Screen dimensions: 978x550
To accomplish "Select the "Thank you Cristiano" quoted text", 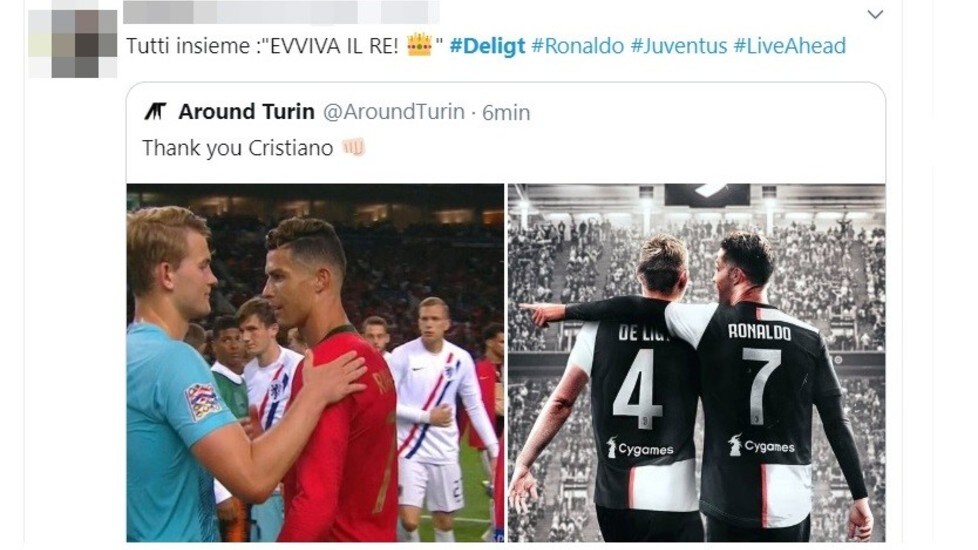I will point(238,148).
